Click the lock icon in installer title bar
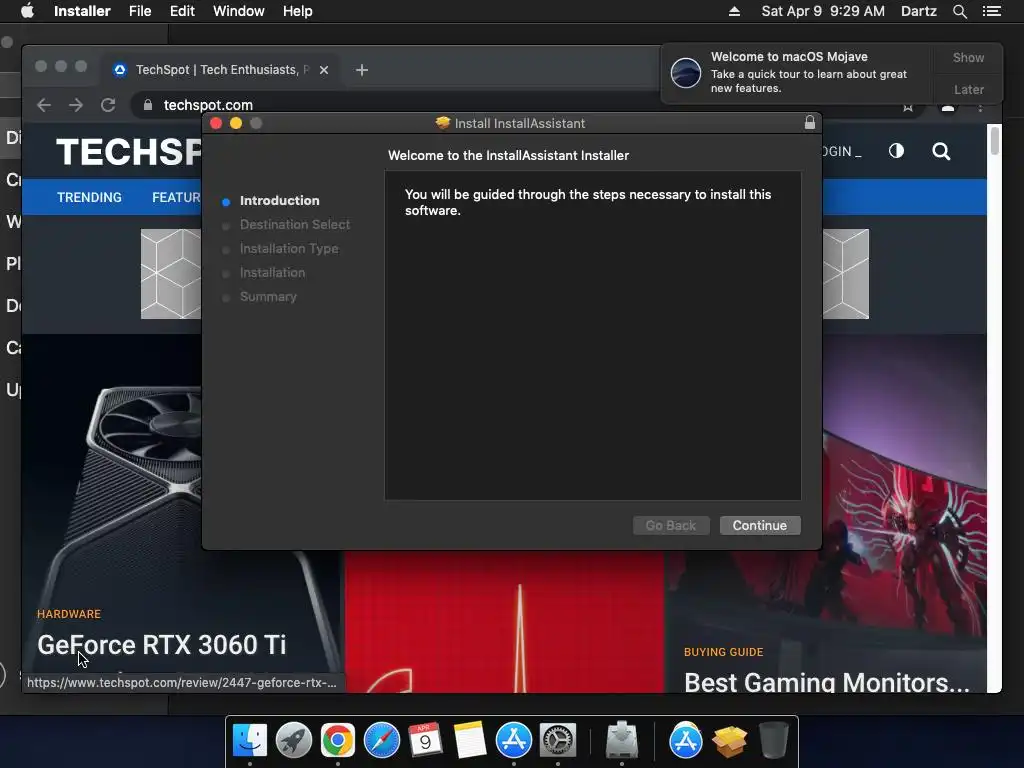 tap(810, 123)
